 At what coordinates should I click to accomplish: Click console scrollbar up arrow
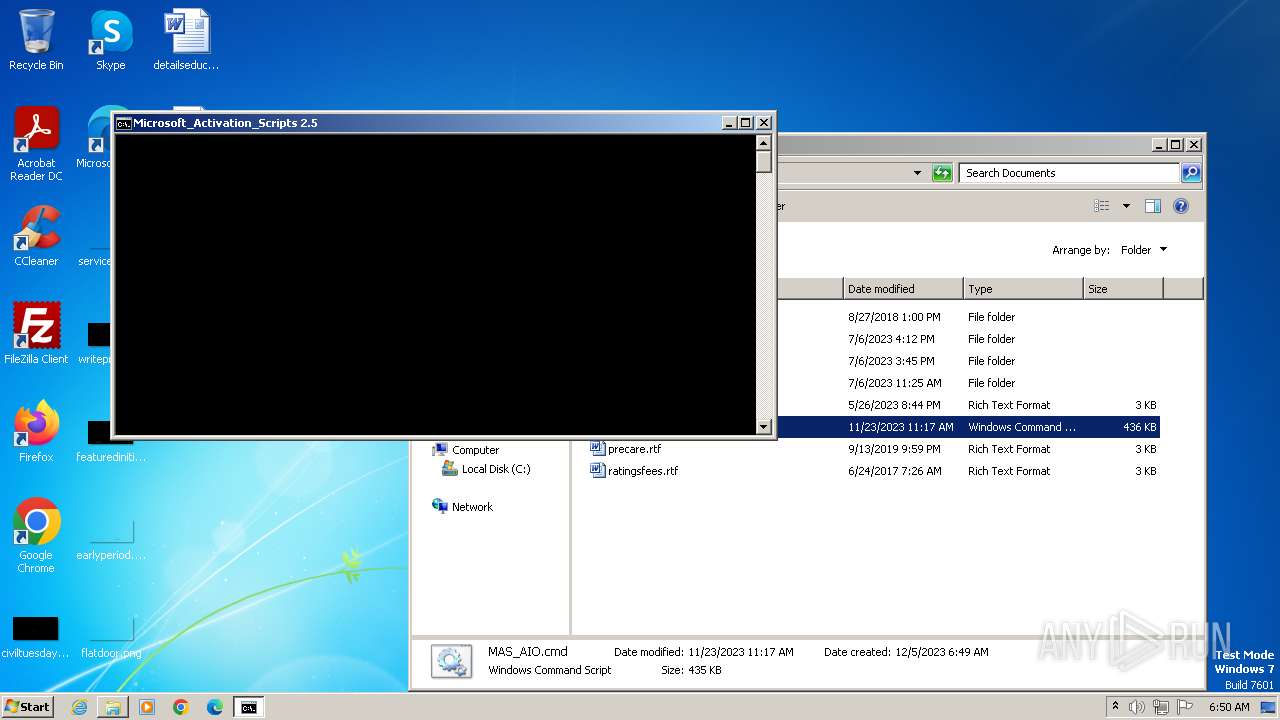coord(764,143)
